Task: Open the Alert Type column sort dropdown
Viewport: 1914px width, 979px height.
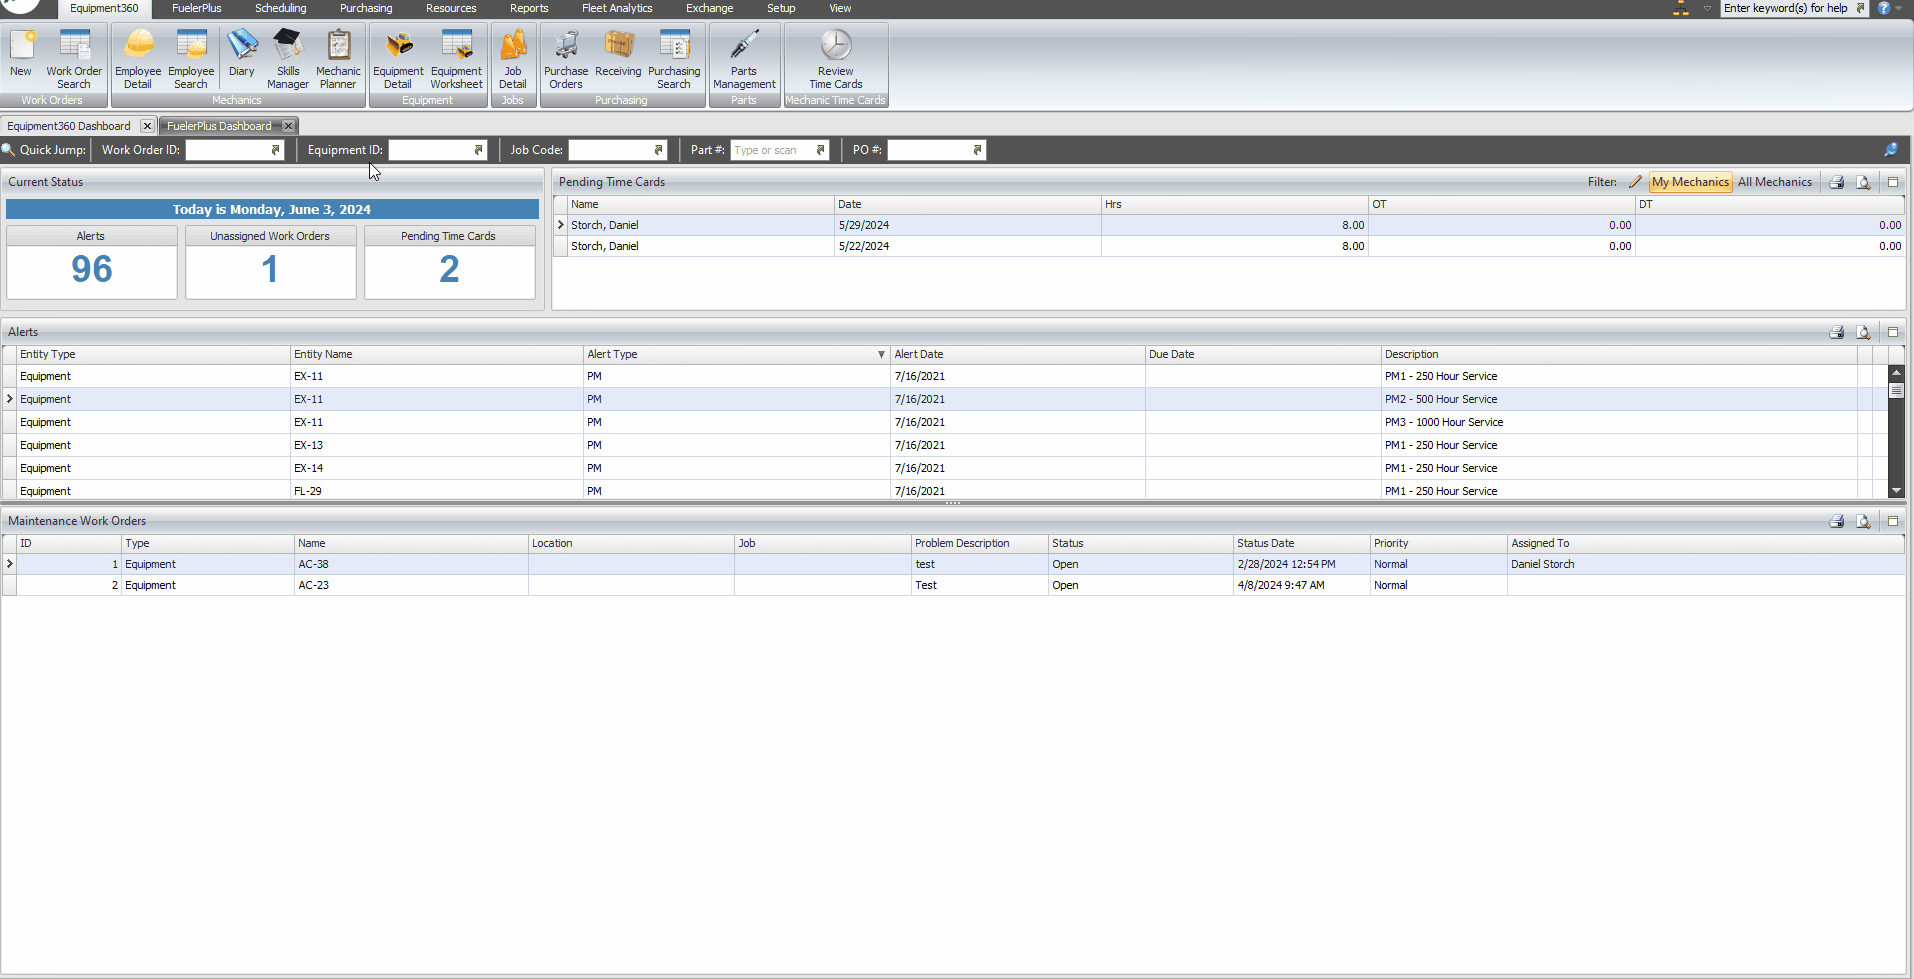Action: point(881,355)
